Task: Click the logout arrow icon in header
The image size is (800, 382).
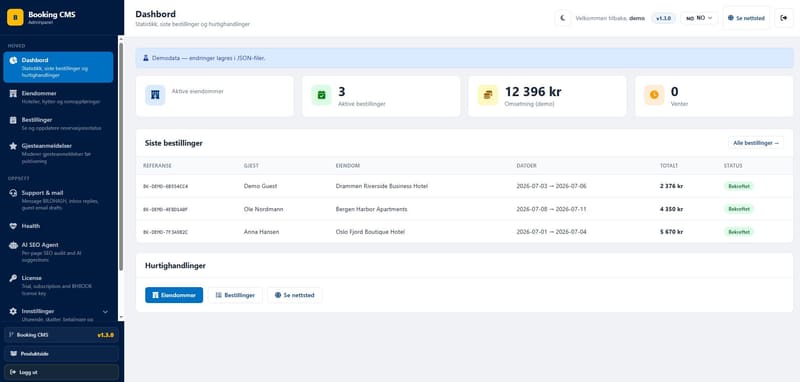Action: (784, 18)
